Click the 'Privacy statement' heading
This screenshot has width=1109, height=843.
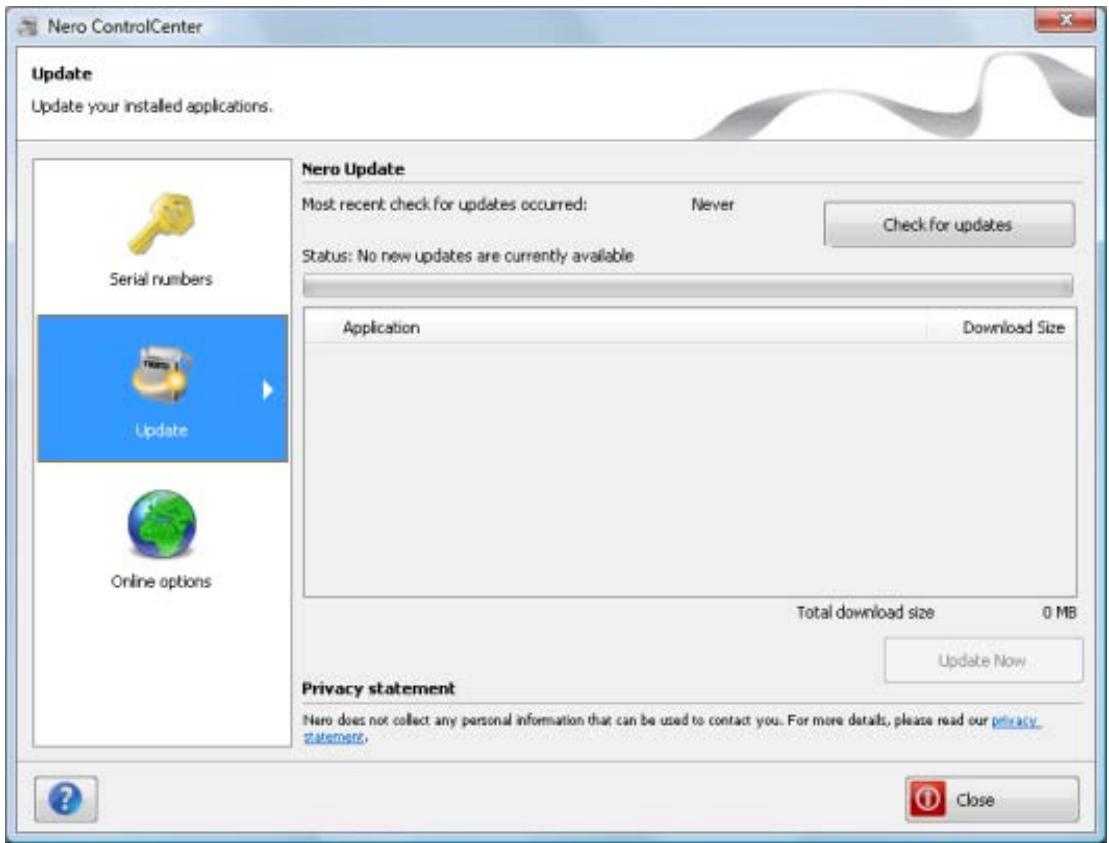tap(378, 688)
